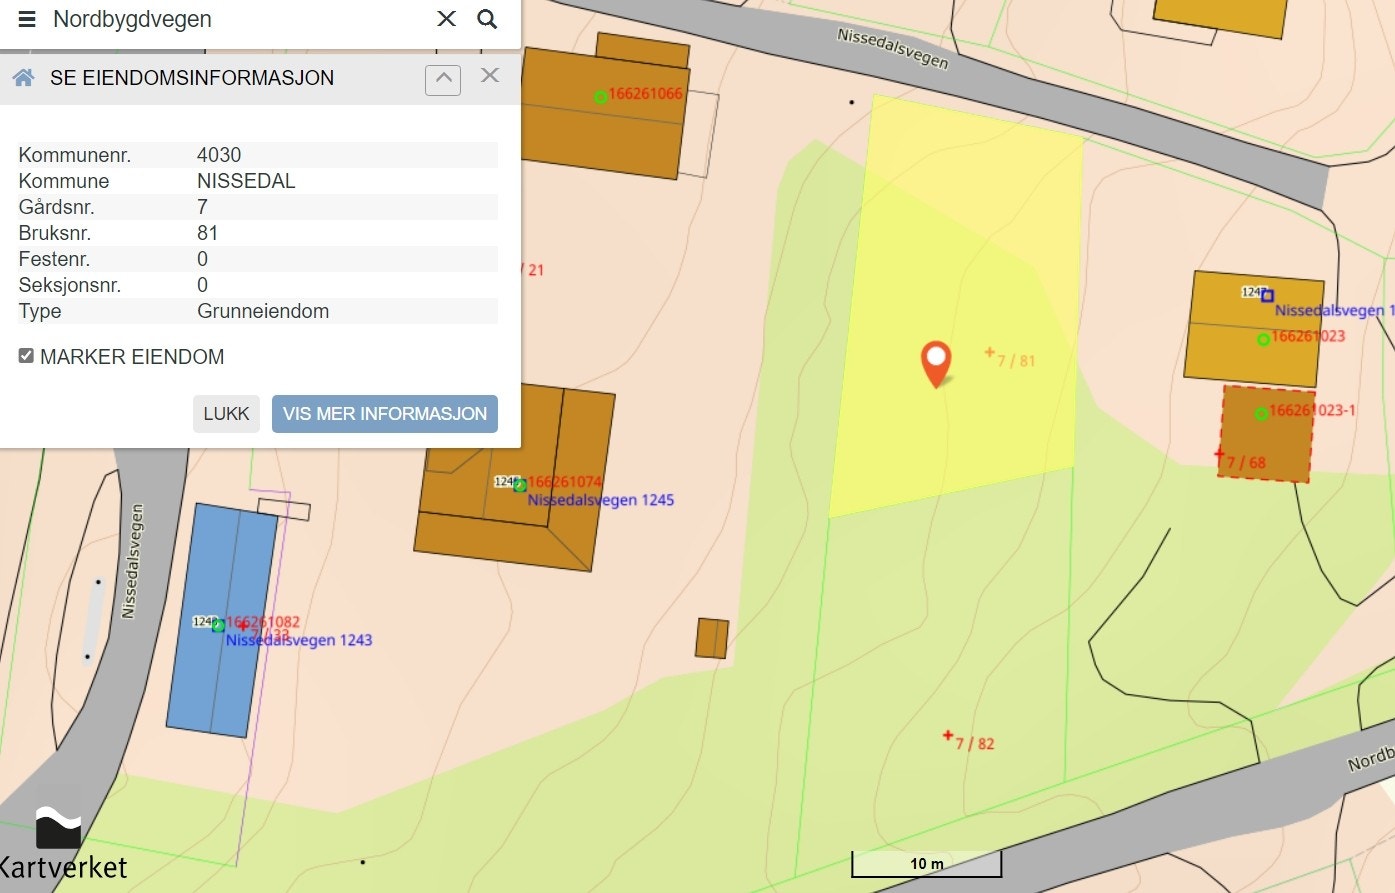Clear the Nordbygdvegen search text

coord(447,19)
